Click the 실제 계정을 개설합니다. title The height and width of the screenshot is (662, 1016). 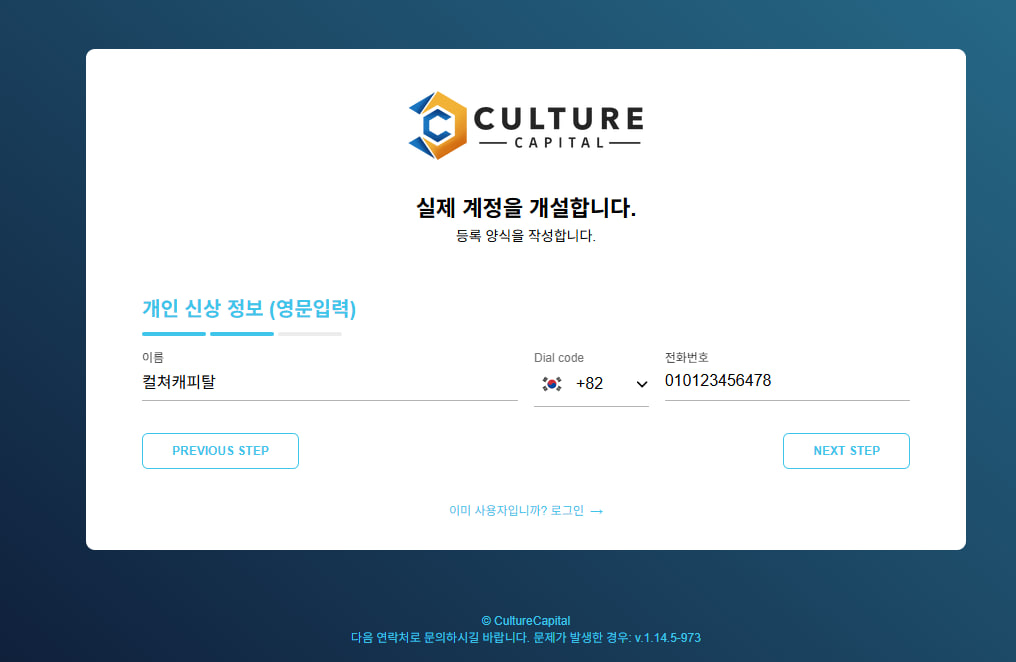(525, 208)
